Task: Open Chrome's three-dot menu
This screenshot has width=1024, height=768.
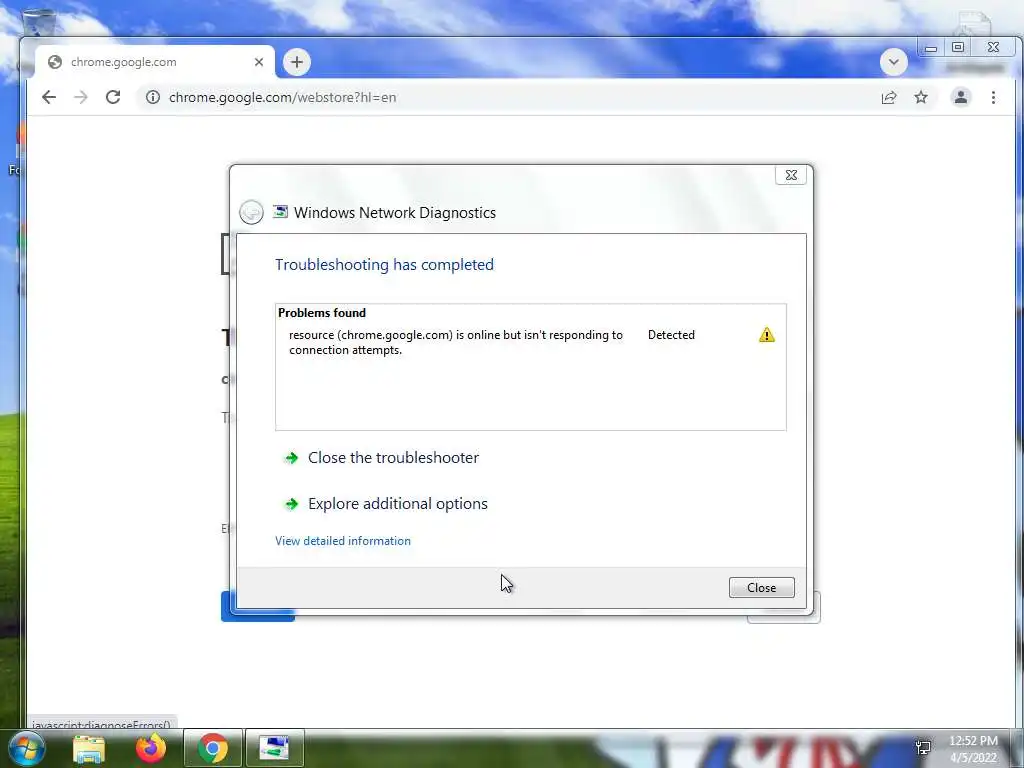Action: tap(993, 97)
